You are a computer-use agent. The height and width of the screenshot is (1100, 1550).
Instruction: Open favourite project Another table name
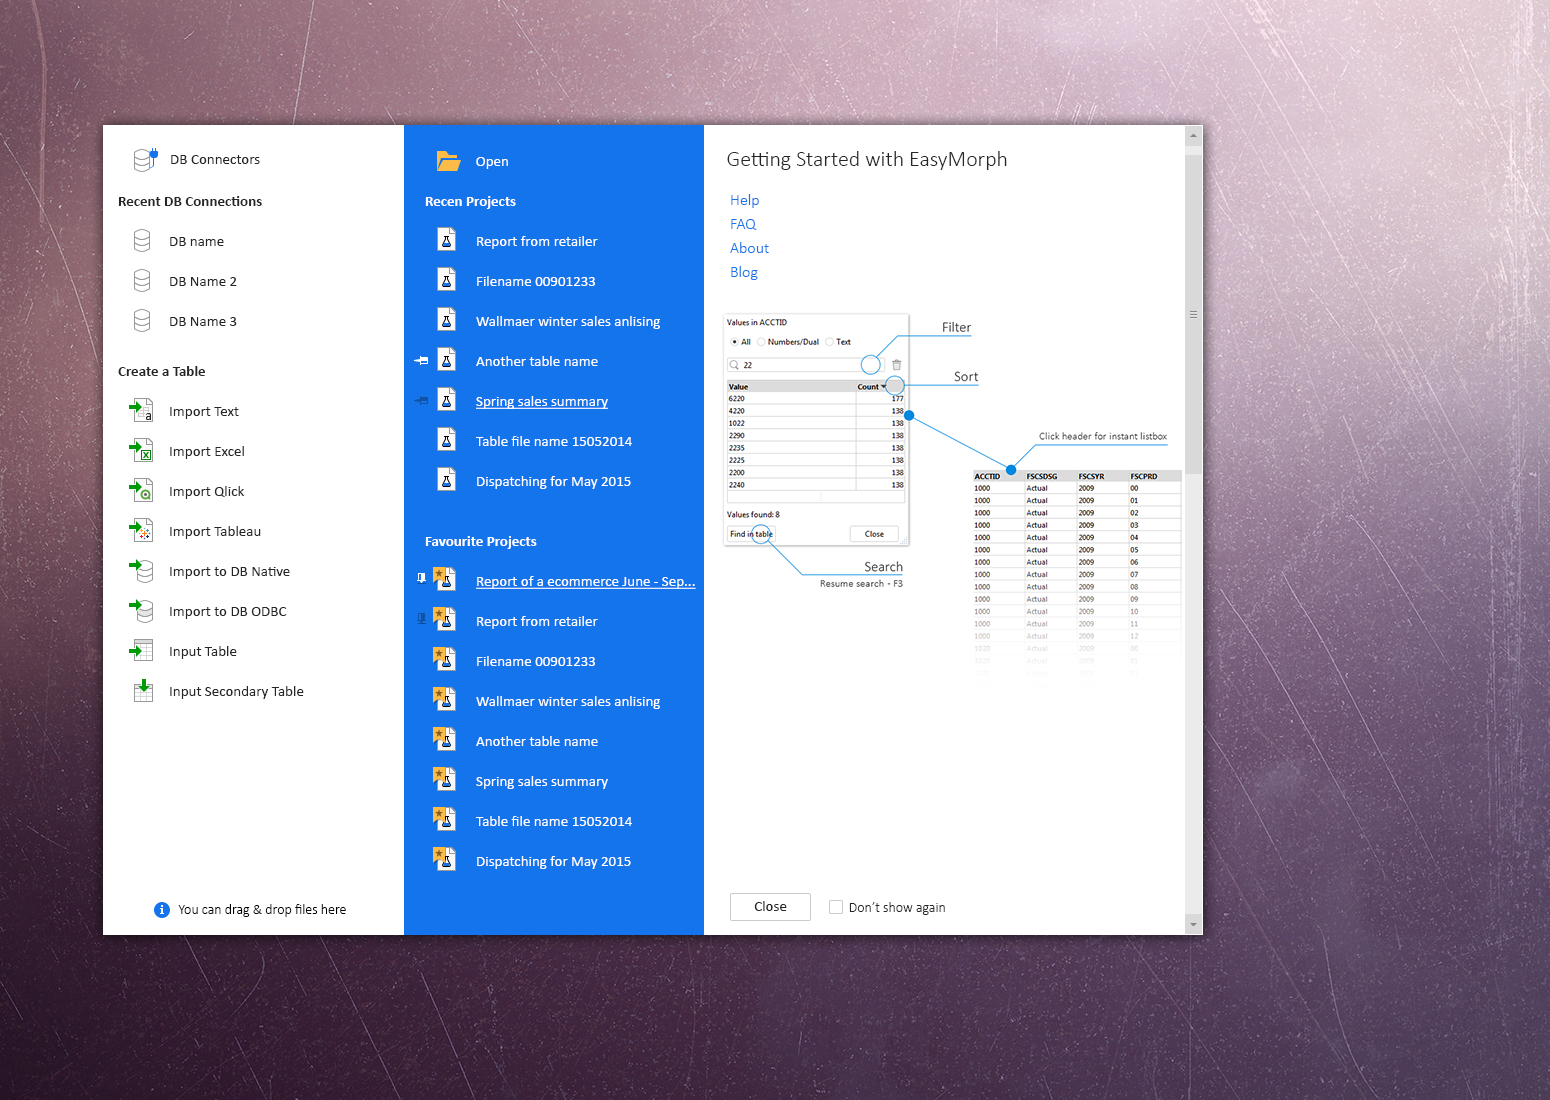(537, 741)
